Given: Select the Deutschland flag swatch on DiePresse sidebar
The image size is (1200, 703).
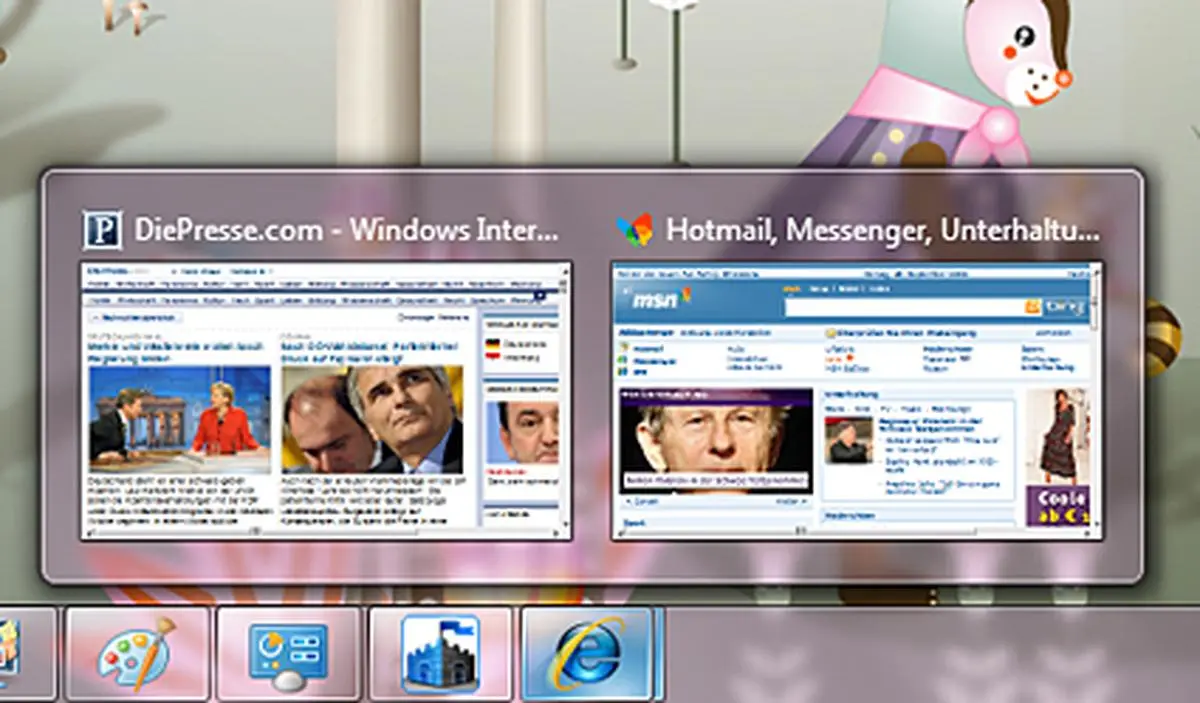Looking at the screenshot, I should [492, 343].
